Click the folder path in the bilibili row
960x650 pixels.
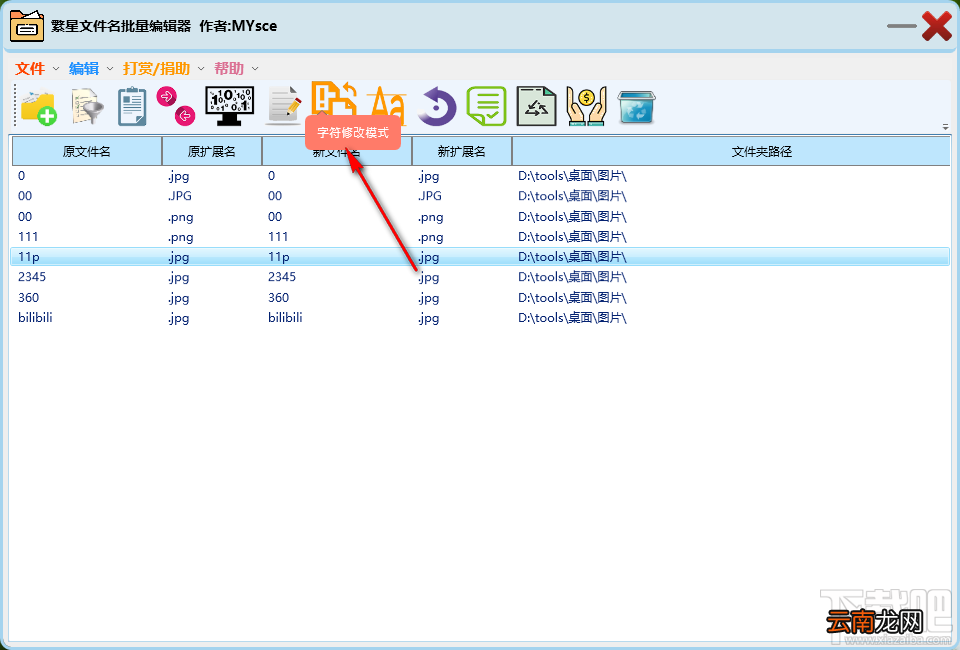(x=572, y=318)
